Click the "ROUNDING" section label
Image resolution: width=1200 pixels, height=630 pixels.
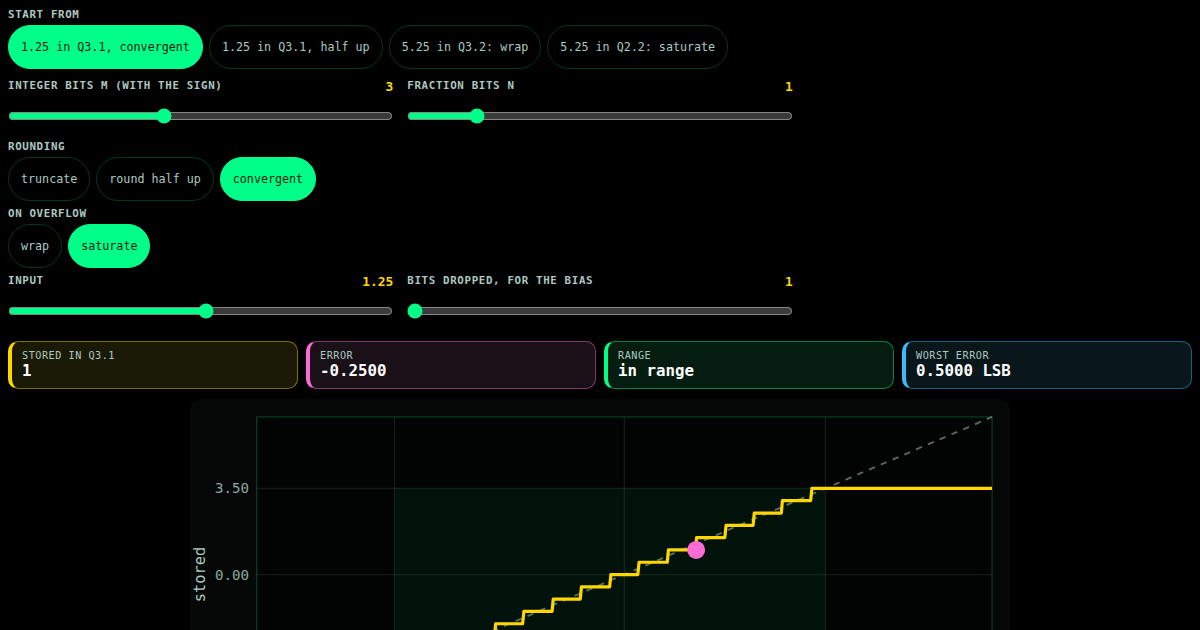point(36,146)
